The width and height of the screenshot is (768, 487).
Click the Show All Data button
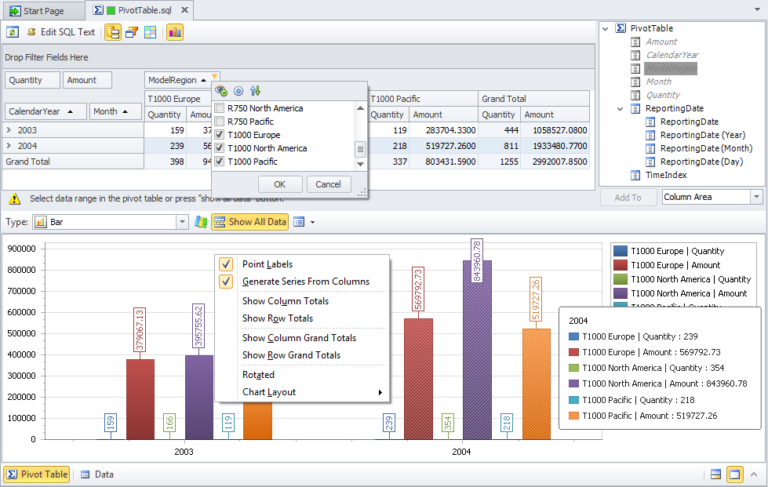249,221
